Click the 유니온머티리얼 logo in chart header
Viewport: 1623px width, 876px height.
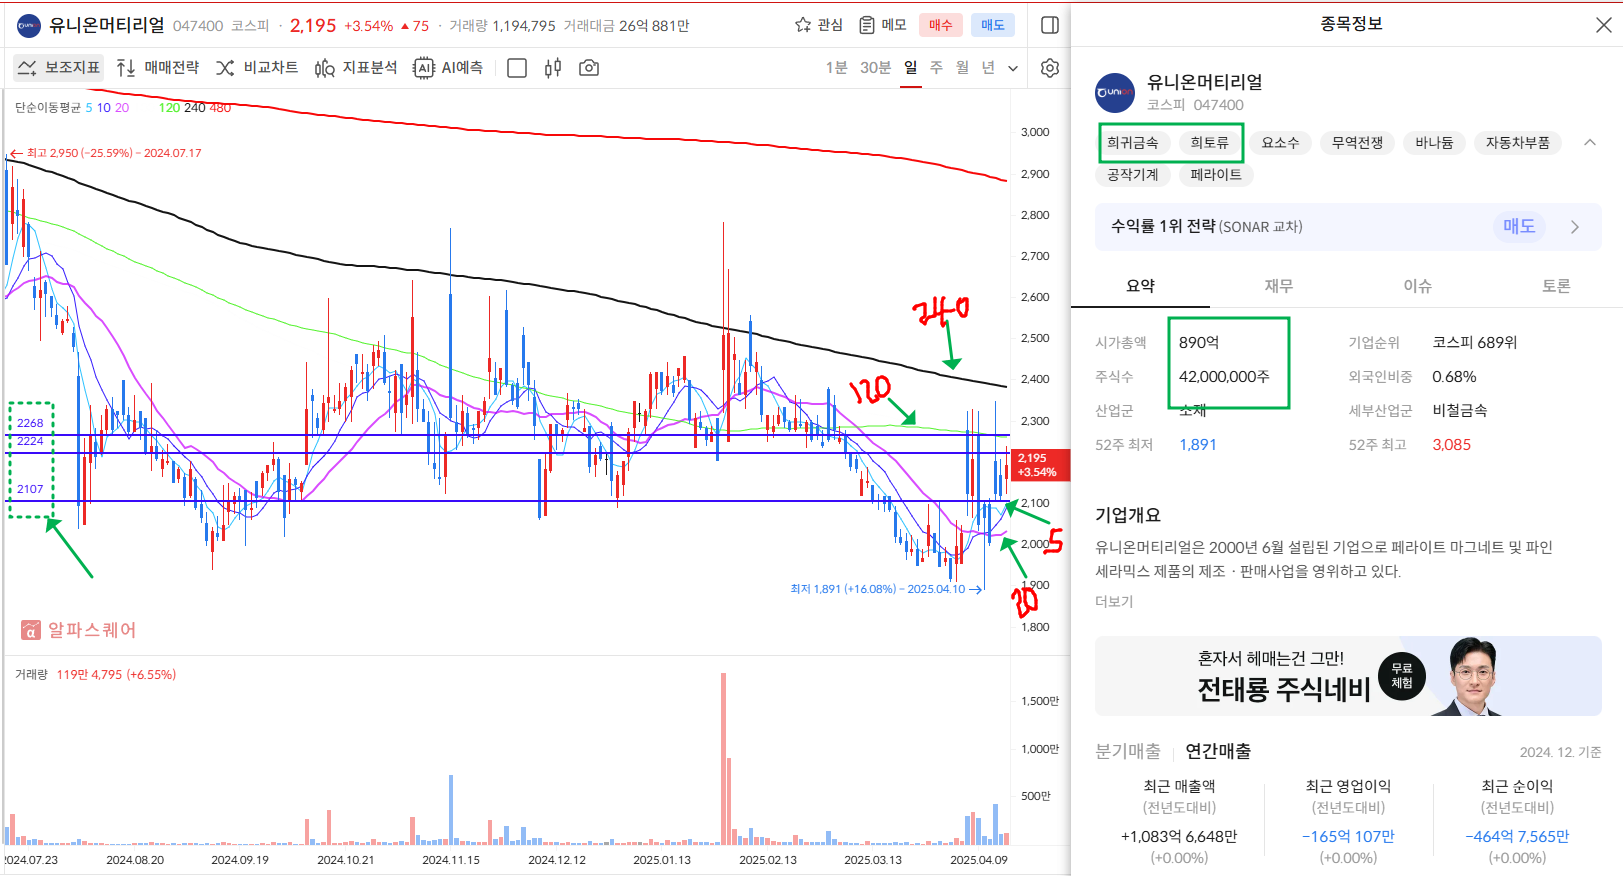(x=29, y=25)
